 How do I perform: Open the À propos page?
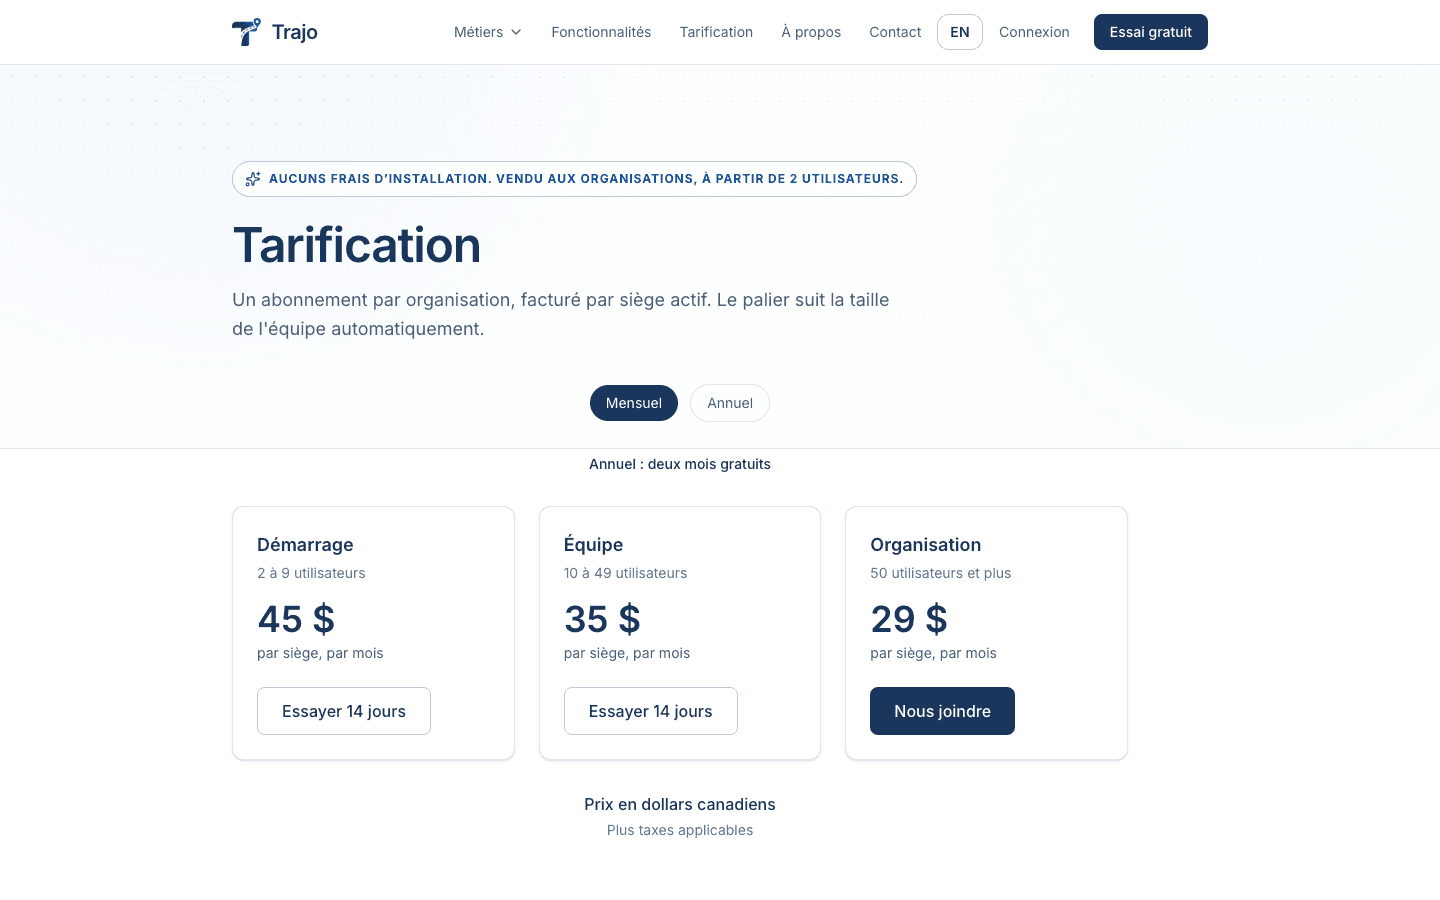(x=811, y=32)
